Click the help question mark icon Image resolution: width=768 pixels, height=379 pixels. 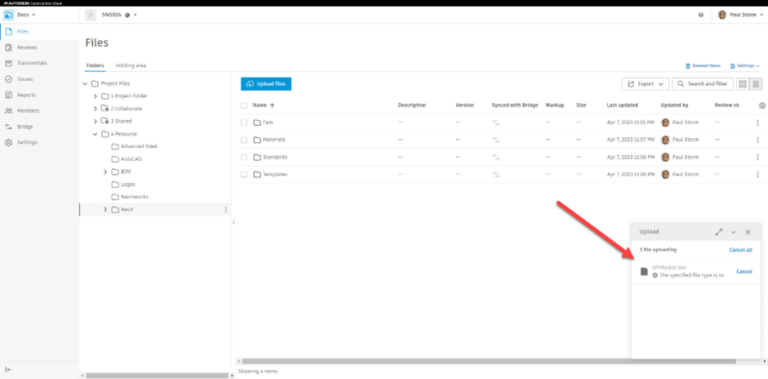[701, 15]
